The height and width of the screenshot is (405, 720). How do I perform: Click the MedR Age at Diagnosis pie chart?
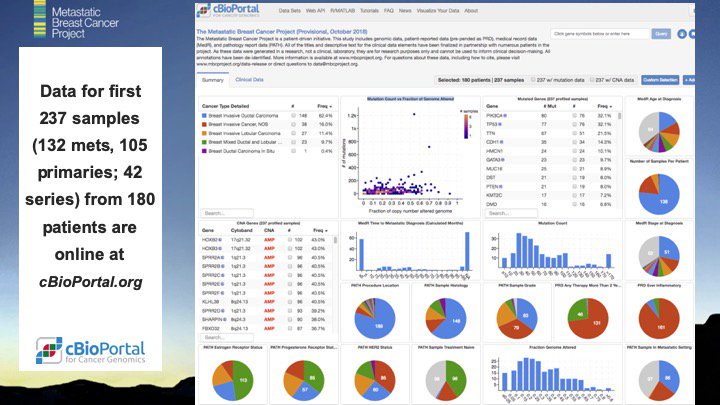(x=659, y=132)
